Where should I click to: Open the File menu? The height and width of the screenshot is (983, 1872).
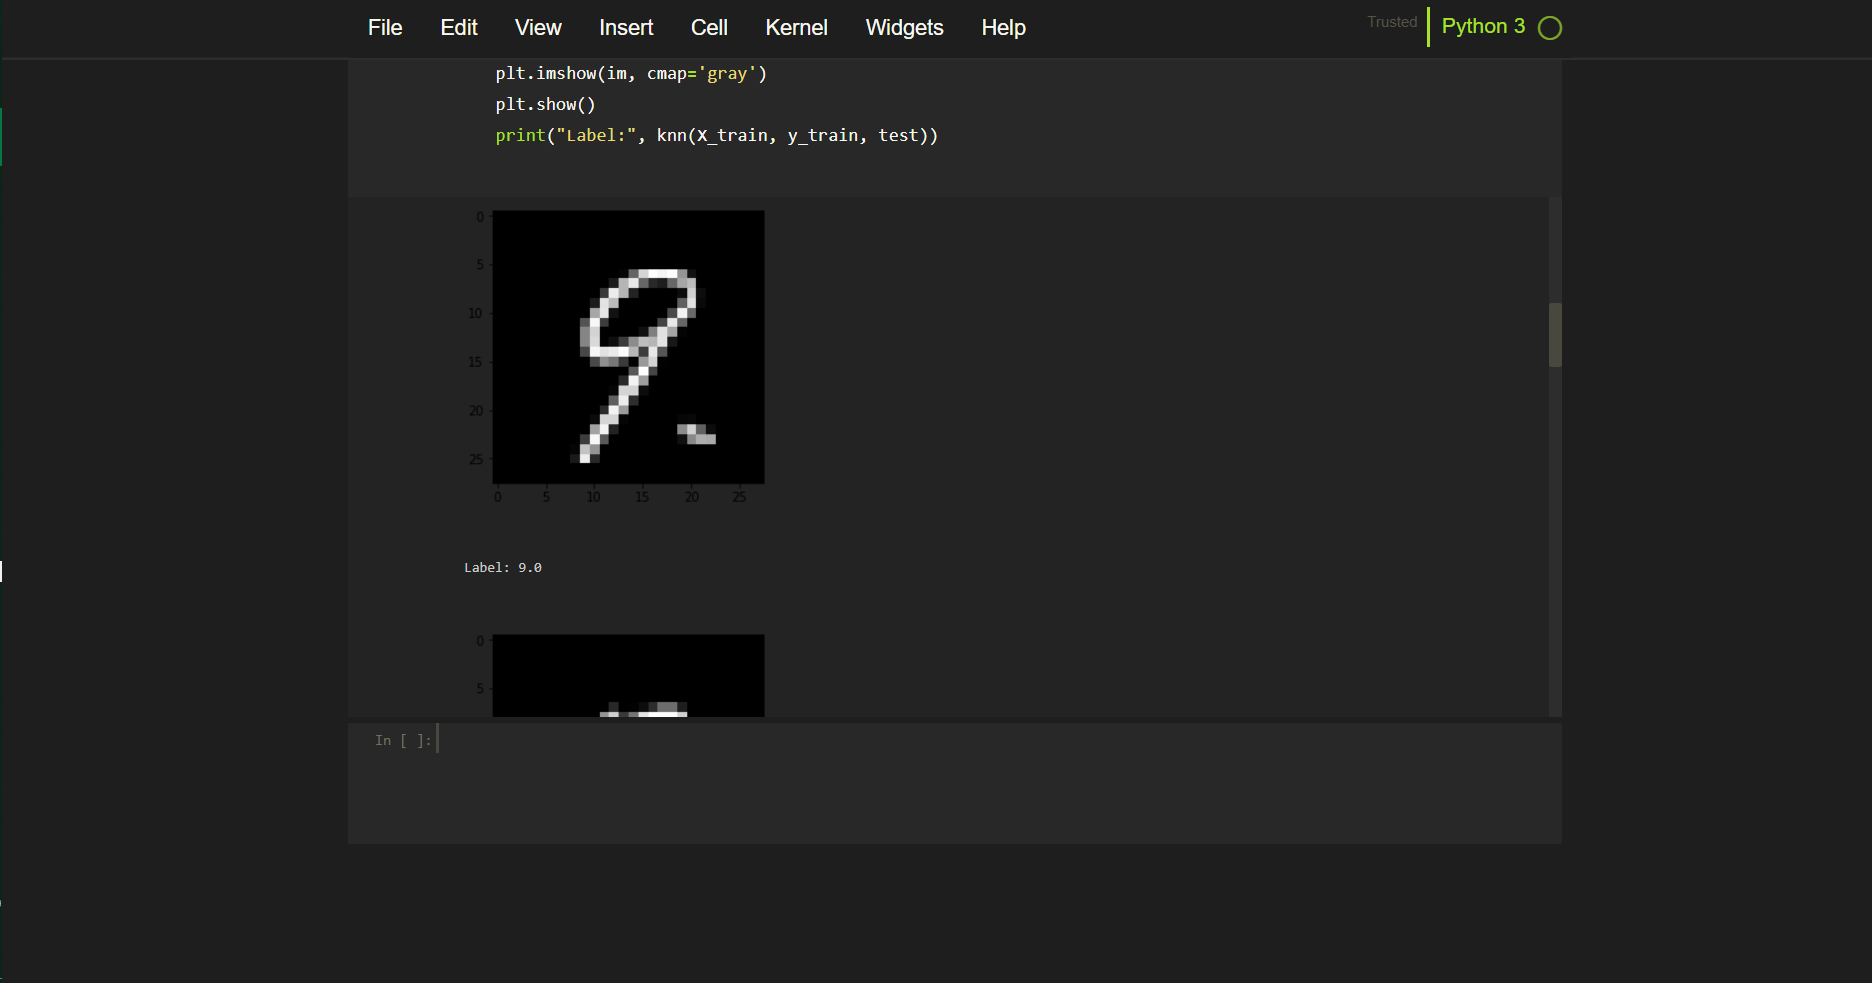pyautogui.click(x=384, y=28)
